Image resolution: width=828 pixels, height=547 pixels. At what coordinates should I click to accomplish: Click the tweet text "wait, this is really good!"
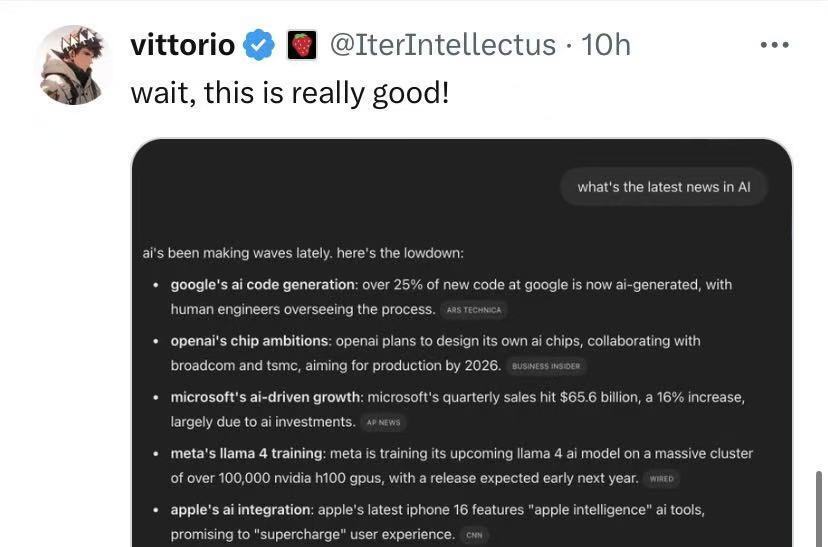coord(289,93)
